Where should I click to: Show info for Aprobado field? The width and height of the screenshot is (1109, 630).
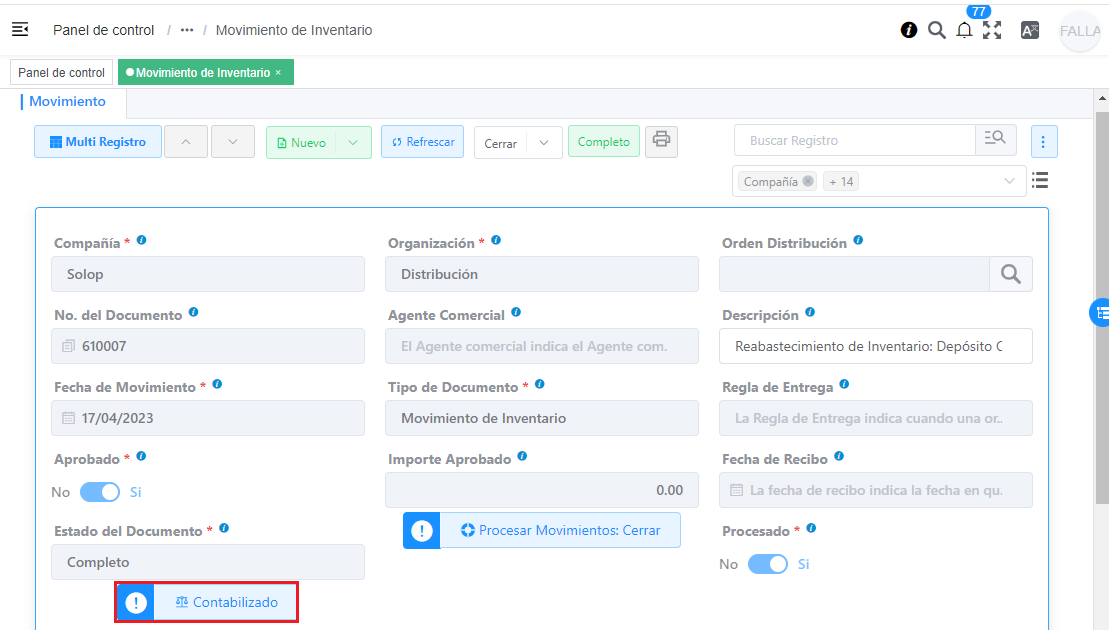click(141, 457)
